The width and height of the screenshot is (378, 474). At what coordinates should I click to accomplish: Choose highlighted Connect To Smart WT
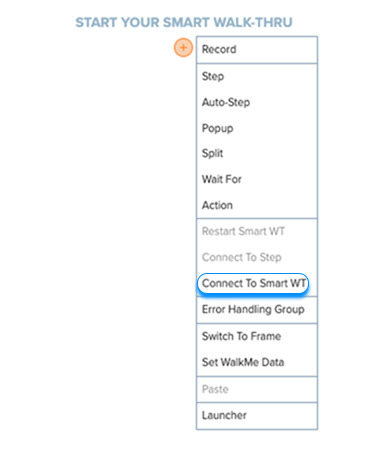pos(253,283)
